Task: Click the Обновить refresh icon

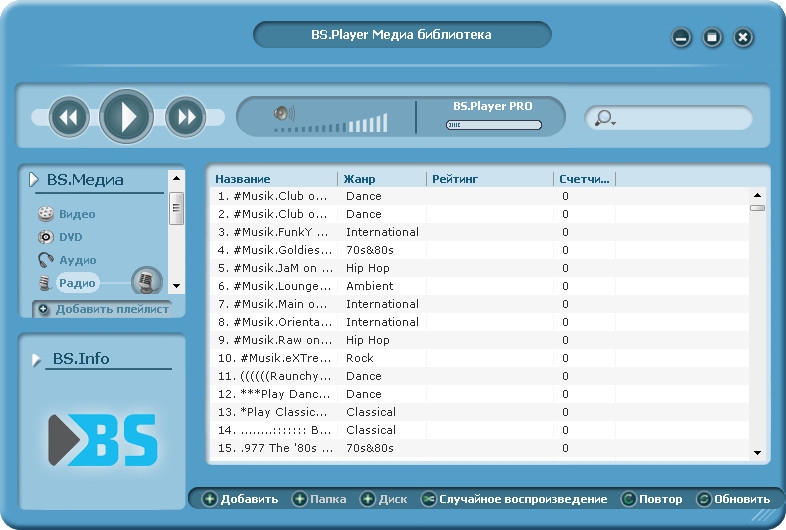Action: tap(704, 499)
